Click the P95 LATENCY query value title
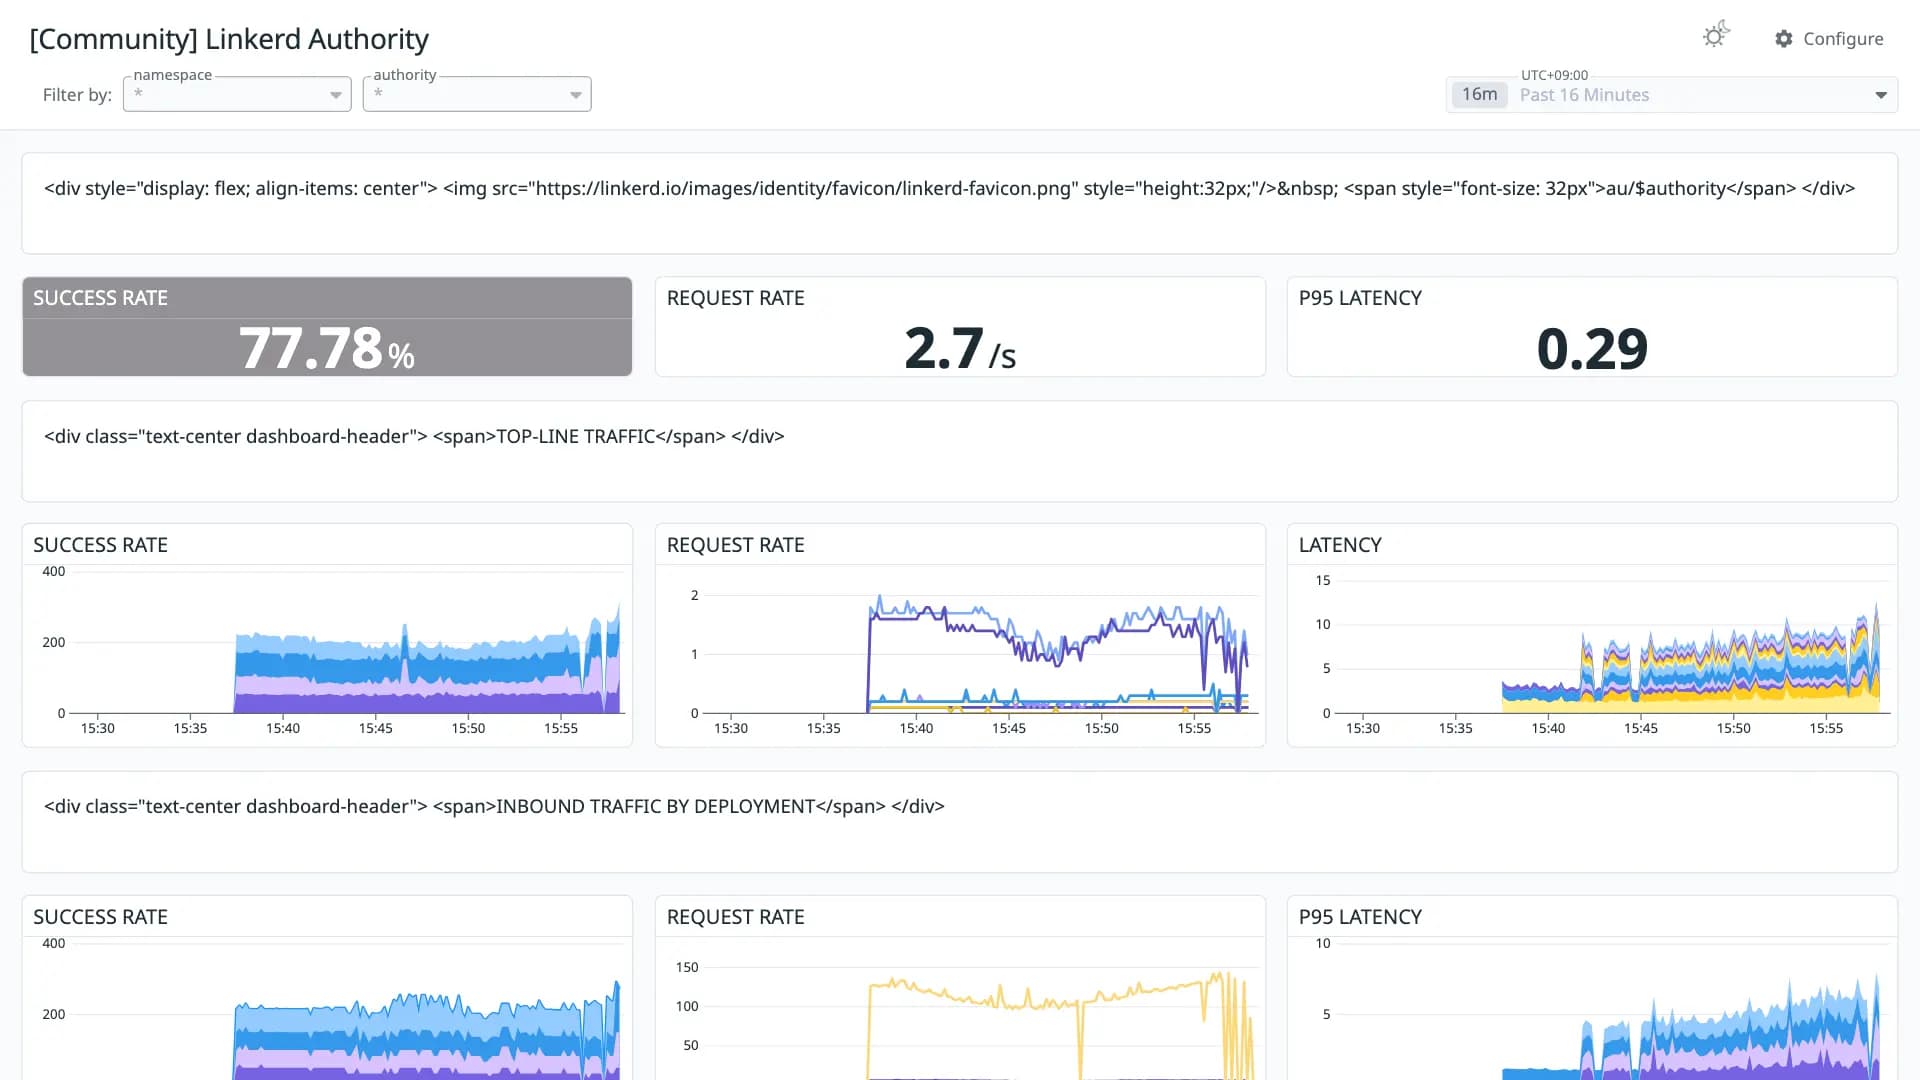 [1360, 298]
